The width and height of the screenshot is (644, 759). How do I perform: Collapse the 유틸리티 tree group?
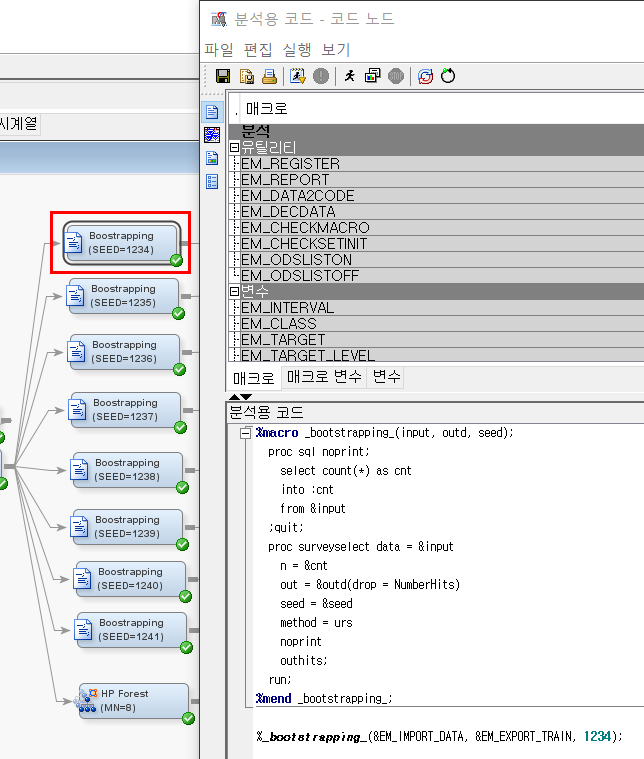235,147
